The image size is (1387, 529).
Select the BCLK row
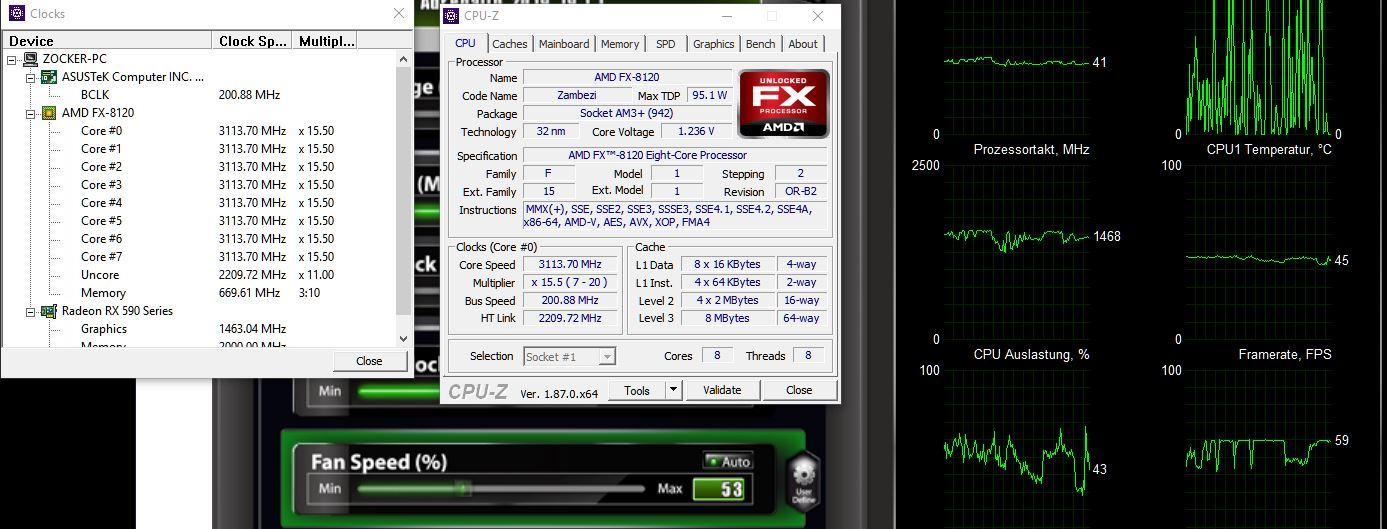click(x=200, y=95)
